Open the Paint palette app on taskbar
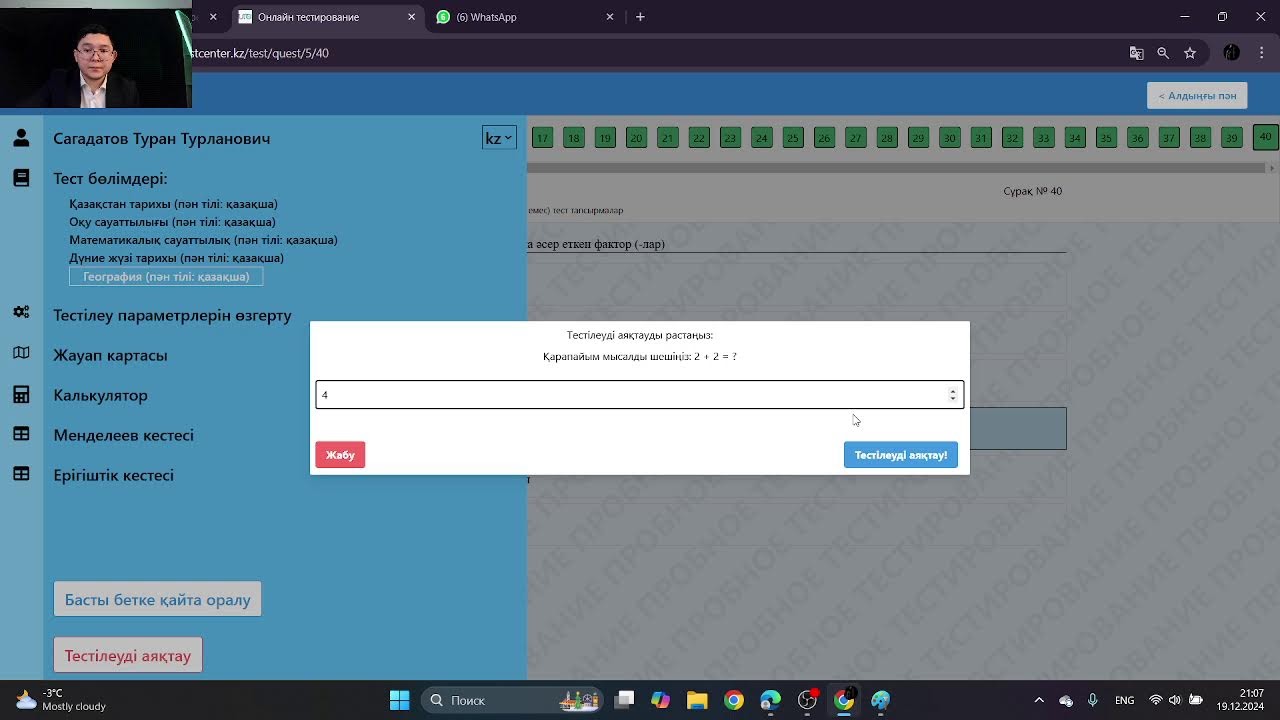Image resolution: width=1280 pixels, height=720 pixels. click(x=880, y=700)
